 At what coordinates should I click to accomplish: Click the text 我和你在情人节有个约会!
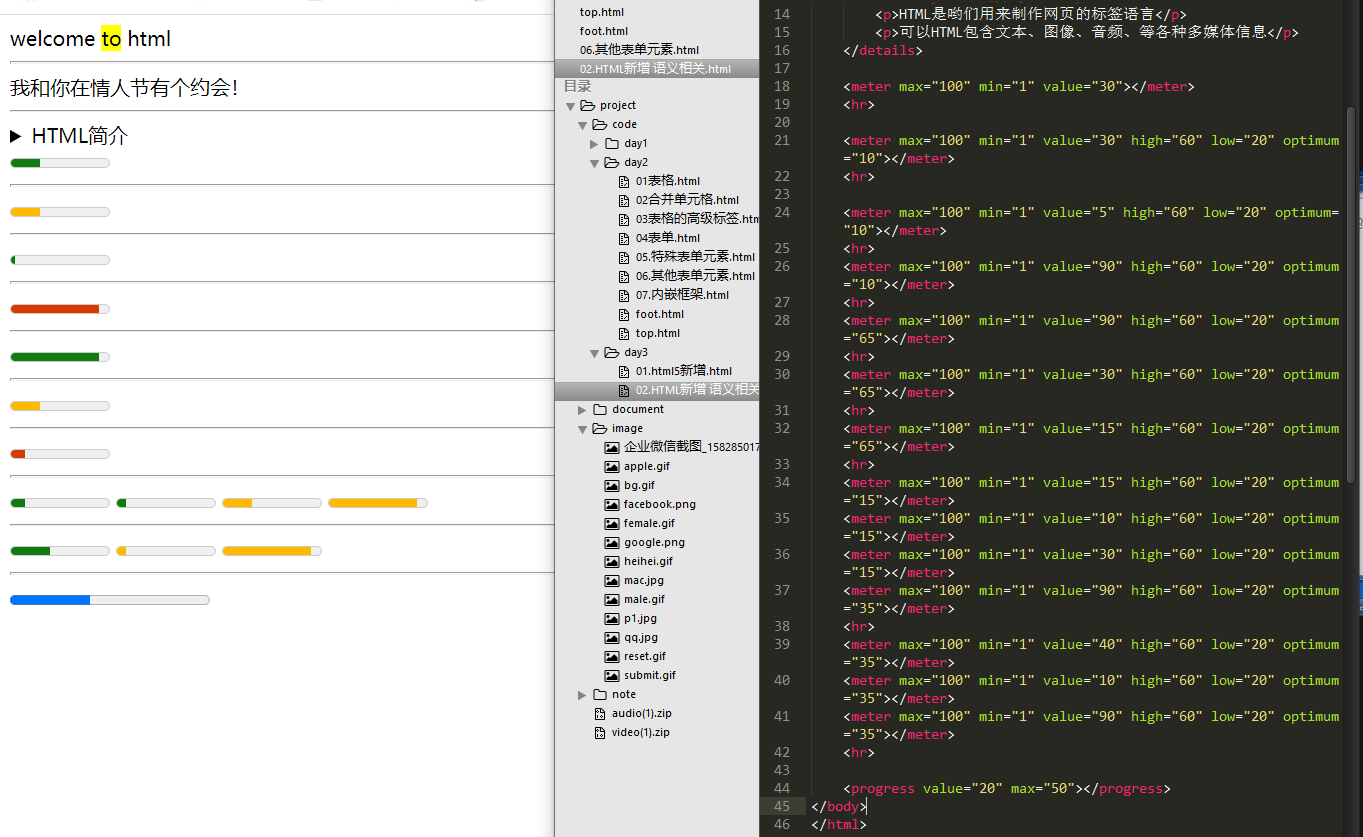point(124,88)
